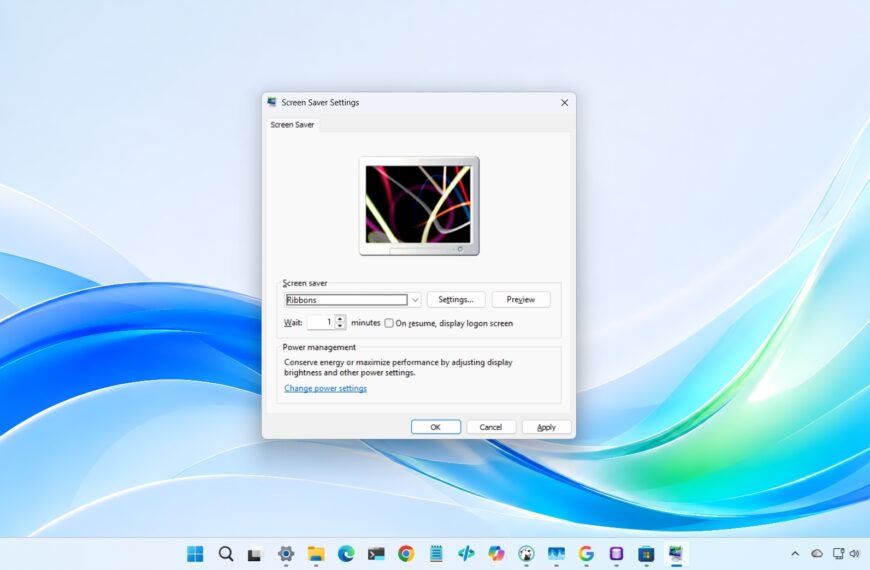This screenshot has height=570, width=870.
Task: Open screen saver Settings... button
Action: click(x=456, y=300)
